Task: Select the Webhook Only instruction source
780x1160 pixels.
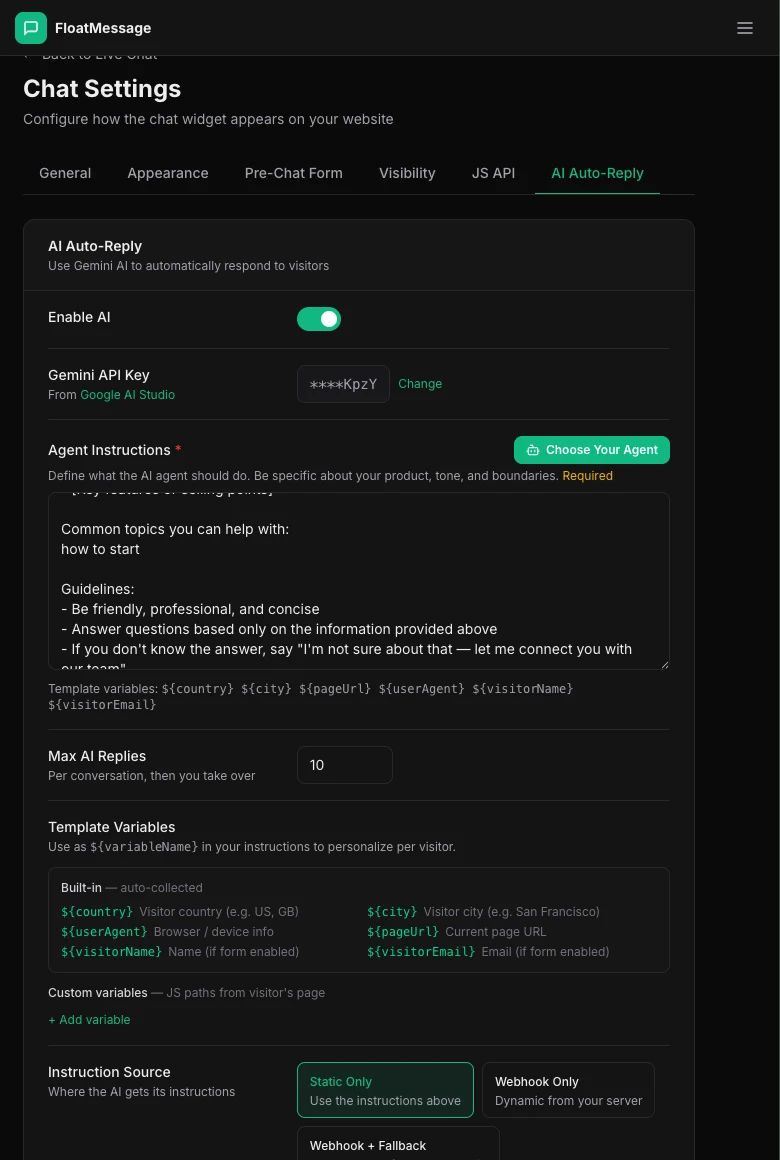Action: point(568,1090)
